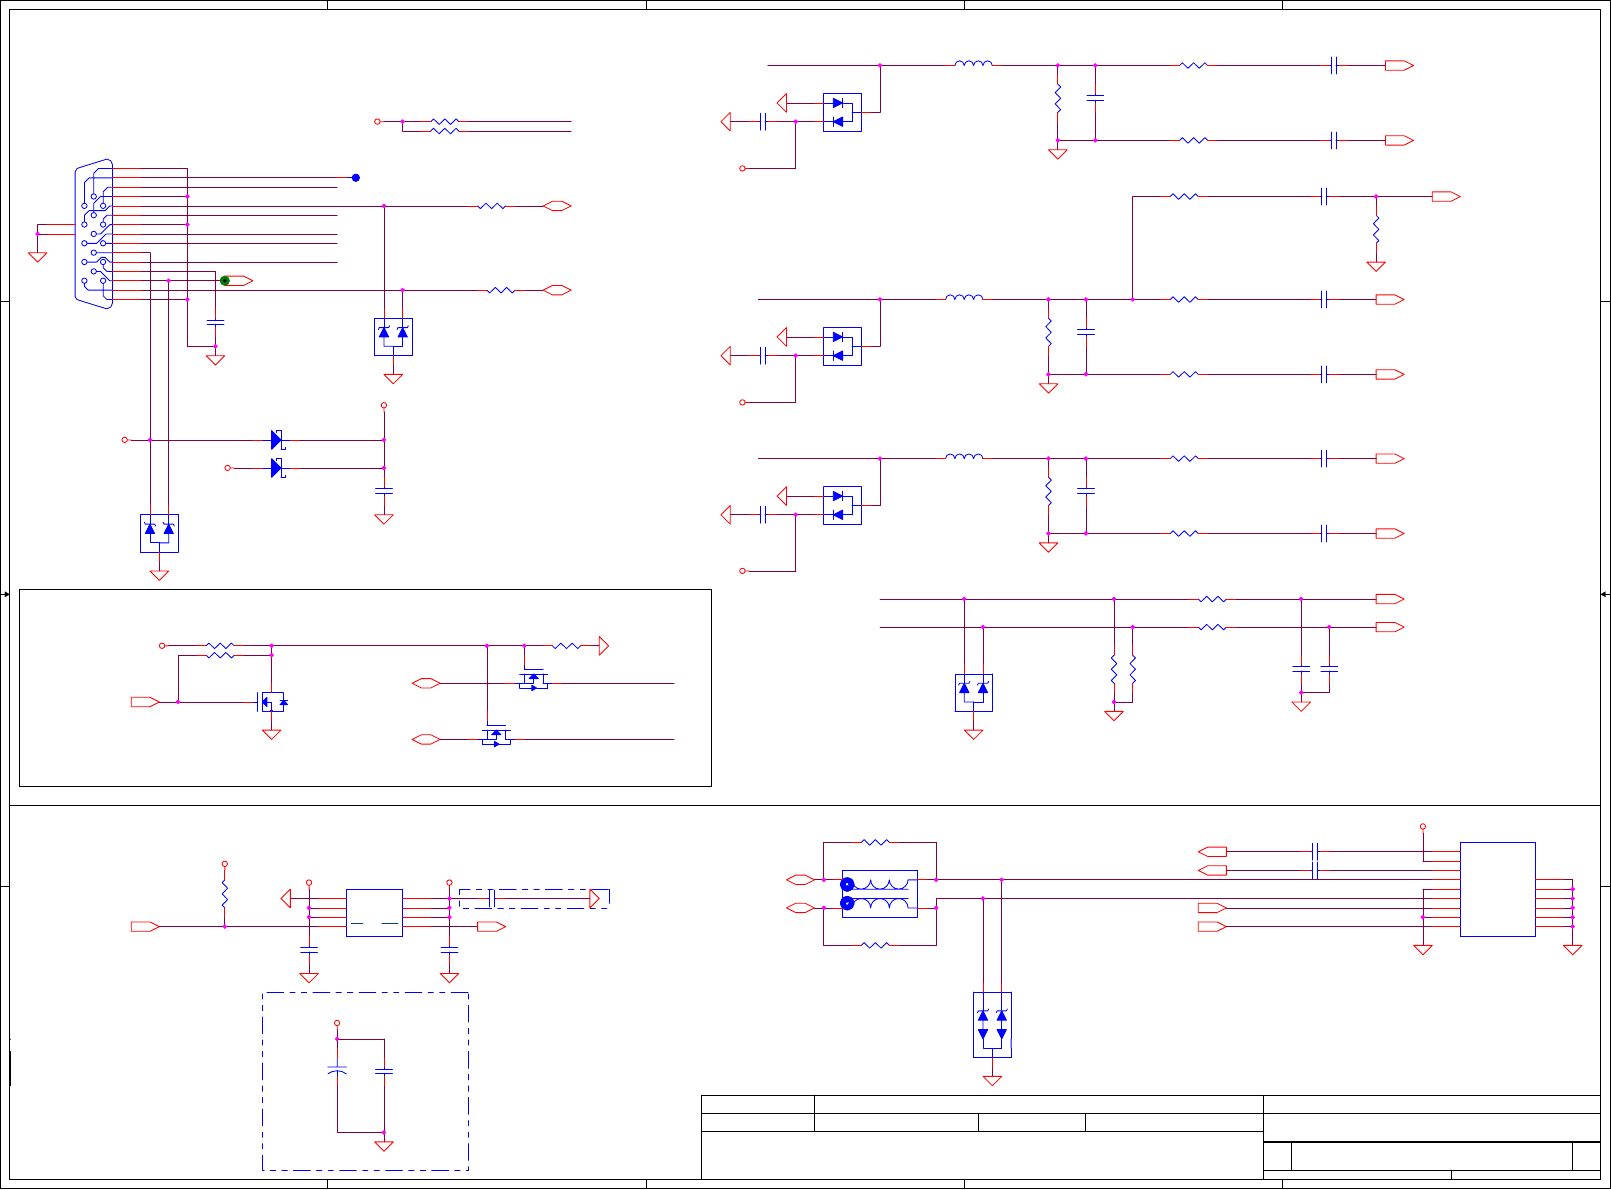Select four-diode TVS array beneath the choke
The image size is (1611, 1190).
click(992, 1025)
